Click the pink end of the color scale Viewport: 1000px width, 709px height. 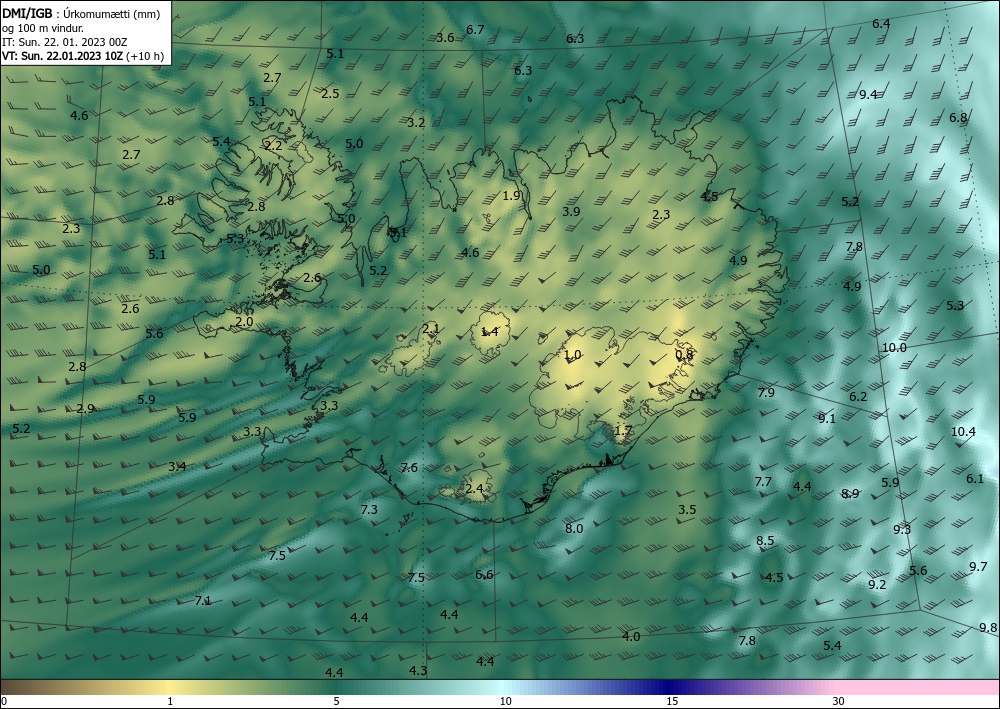918,687
